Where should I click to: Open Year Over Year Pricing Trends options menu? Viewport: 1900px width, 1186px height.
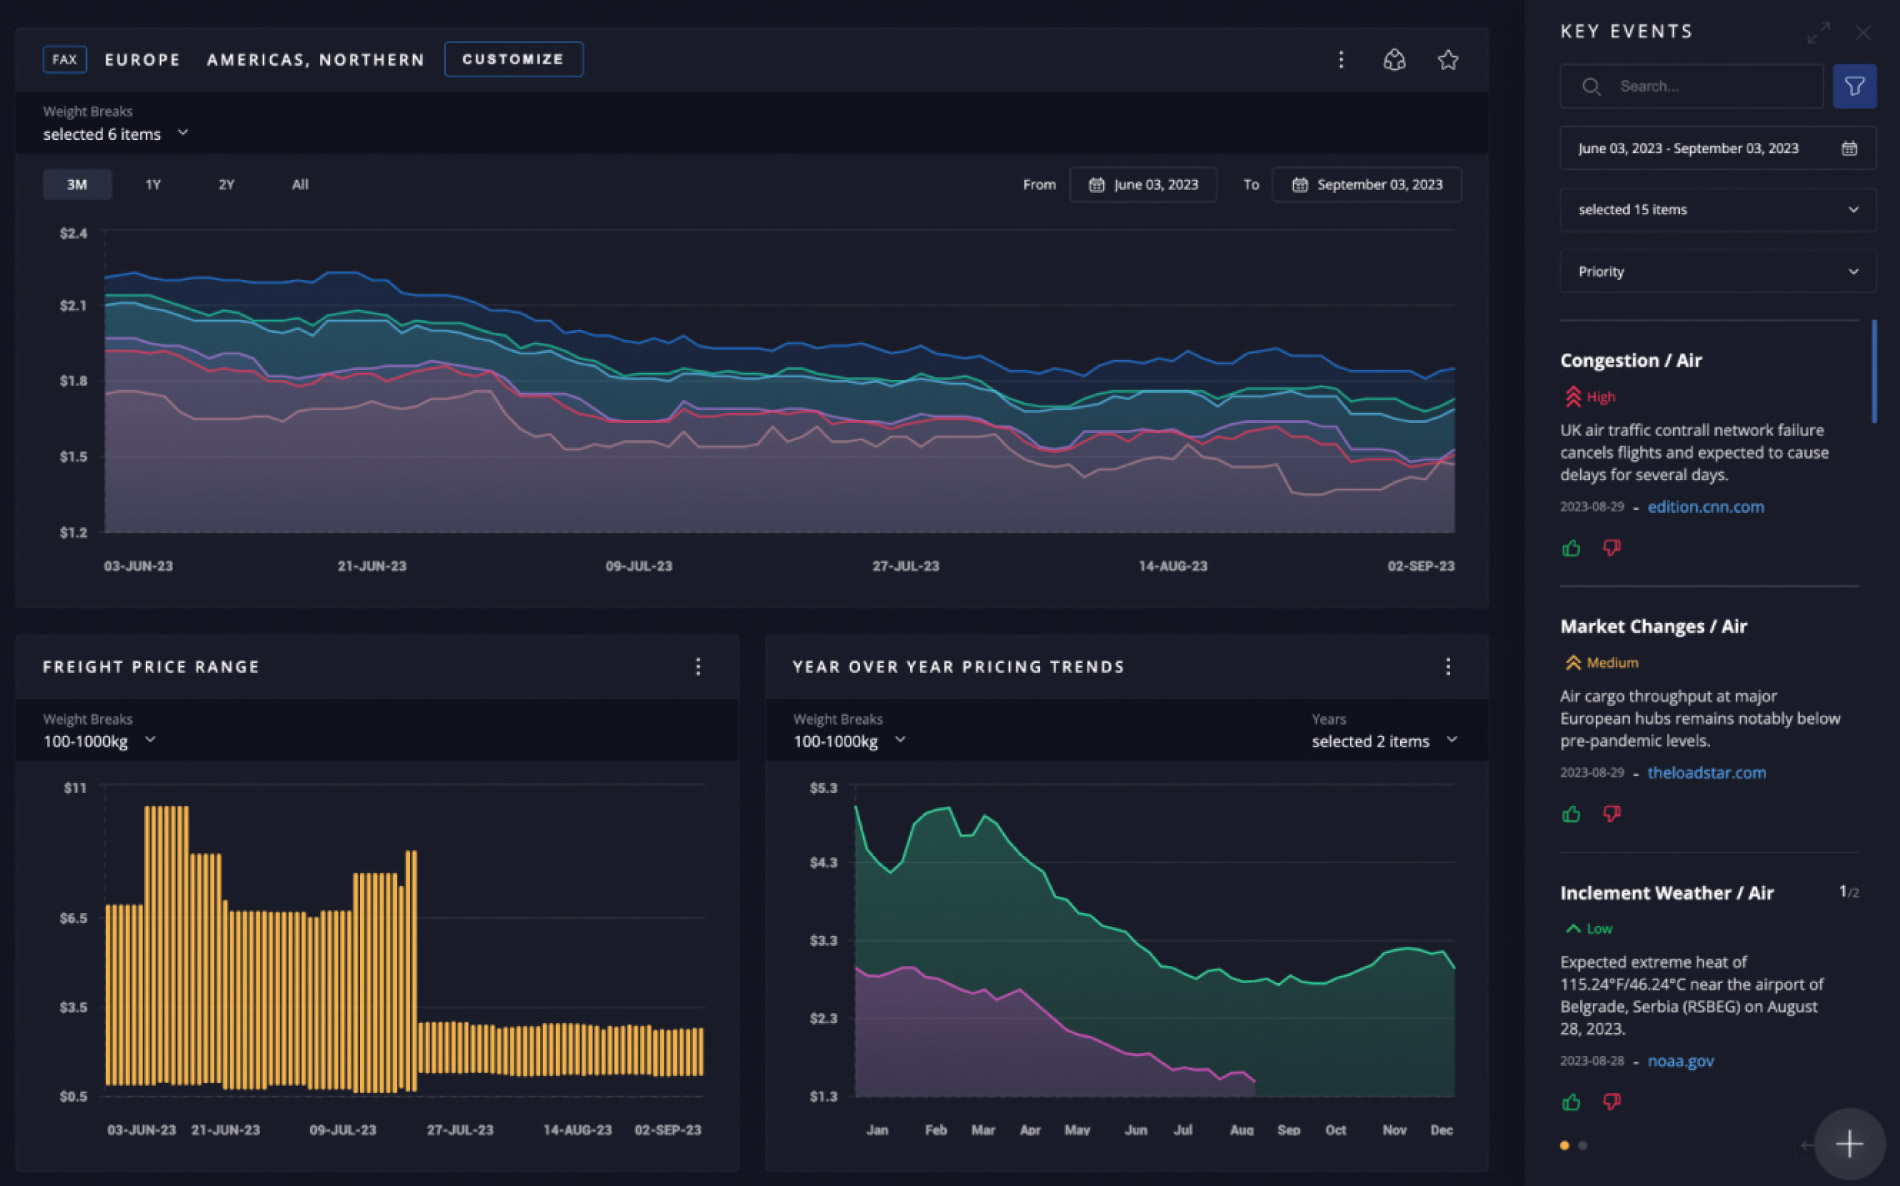pyautogui.click(x=1447, y=667)
